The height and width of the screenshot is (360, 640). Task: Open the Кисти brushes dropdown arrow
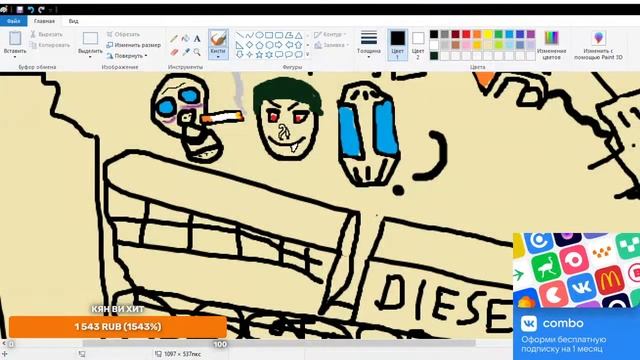(x=218, y=57)
